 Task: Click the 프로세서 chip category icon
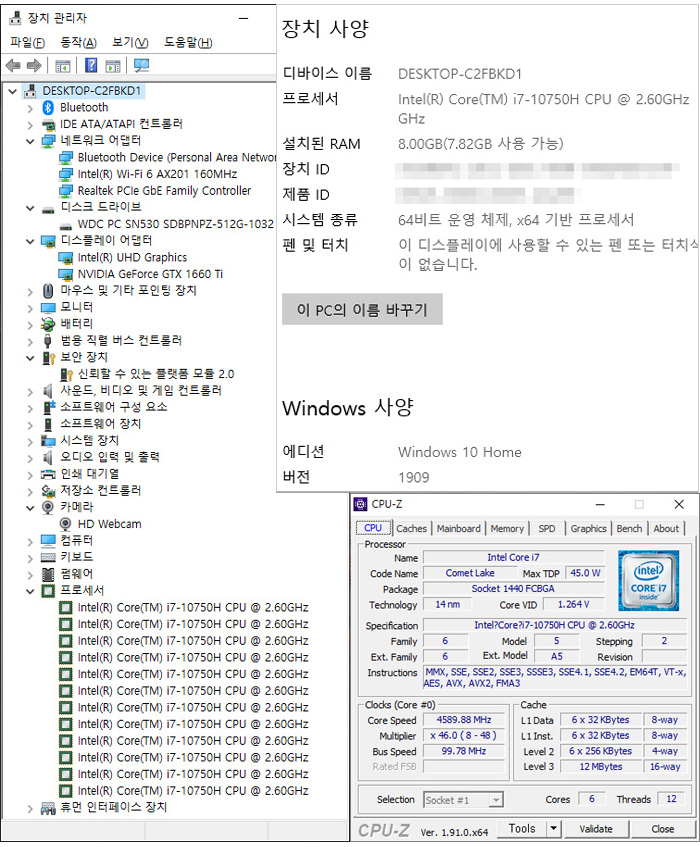point(48,590)
